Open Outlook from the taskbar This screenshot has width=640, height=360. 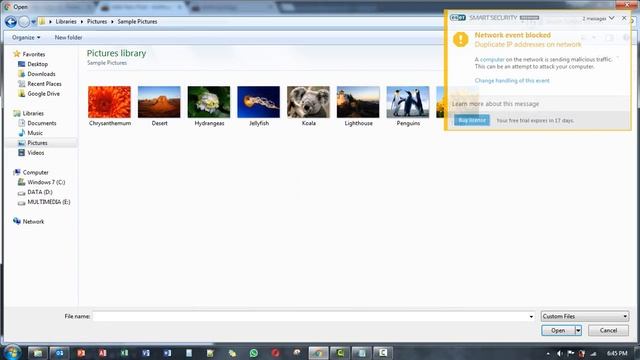60,353
